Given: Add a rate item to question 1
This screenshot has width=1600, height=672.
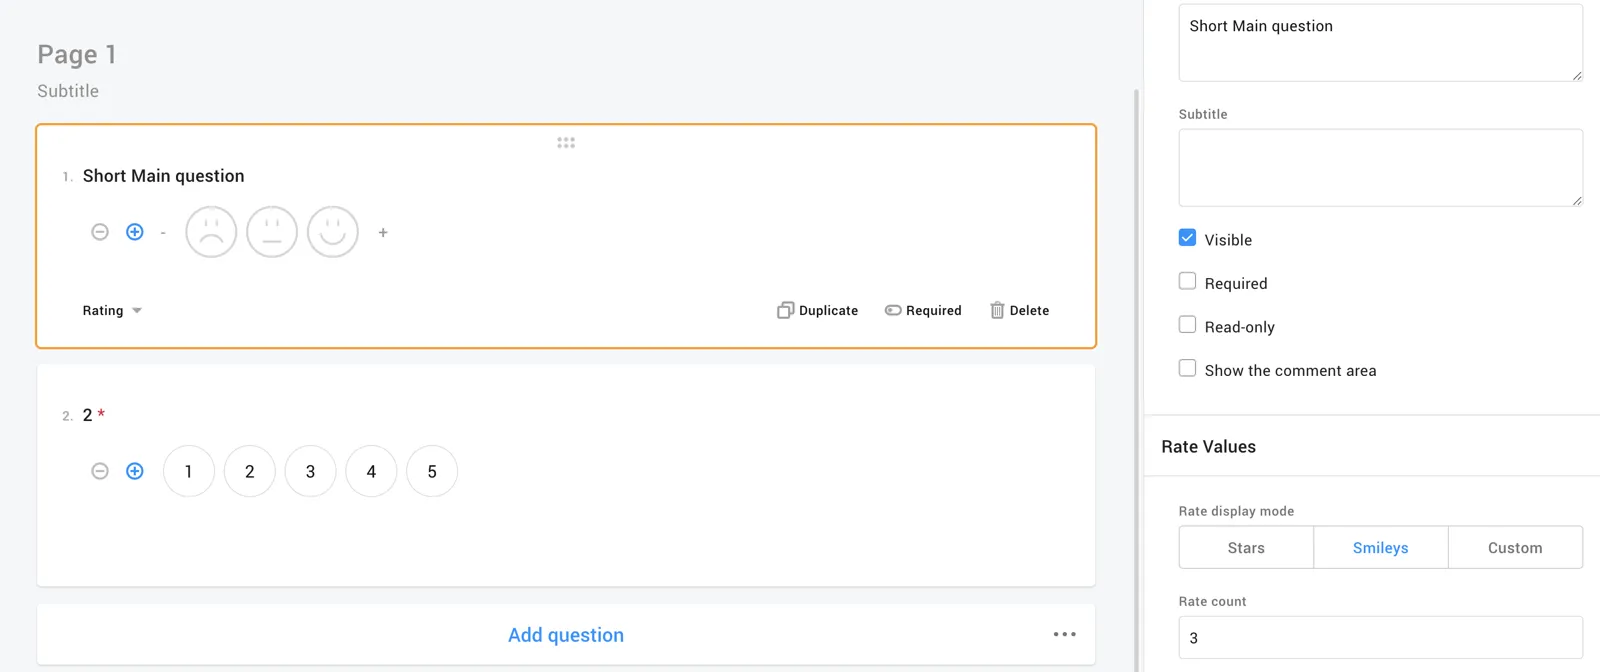Looking at the screenshot, I should (135, 232).
